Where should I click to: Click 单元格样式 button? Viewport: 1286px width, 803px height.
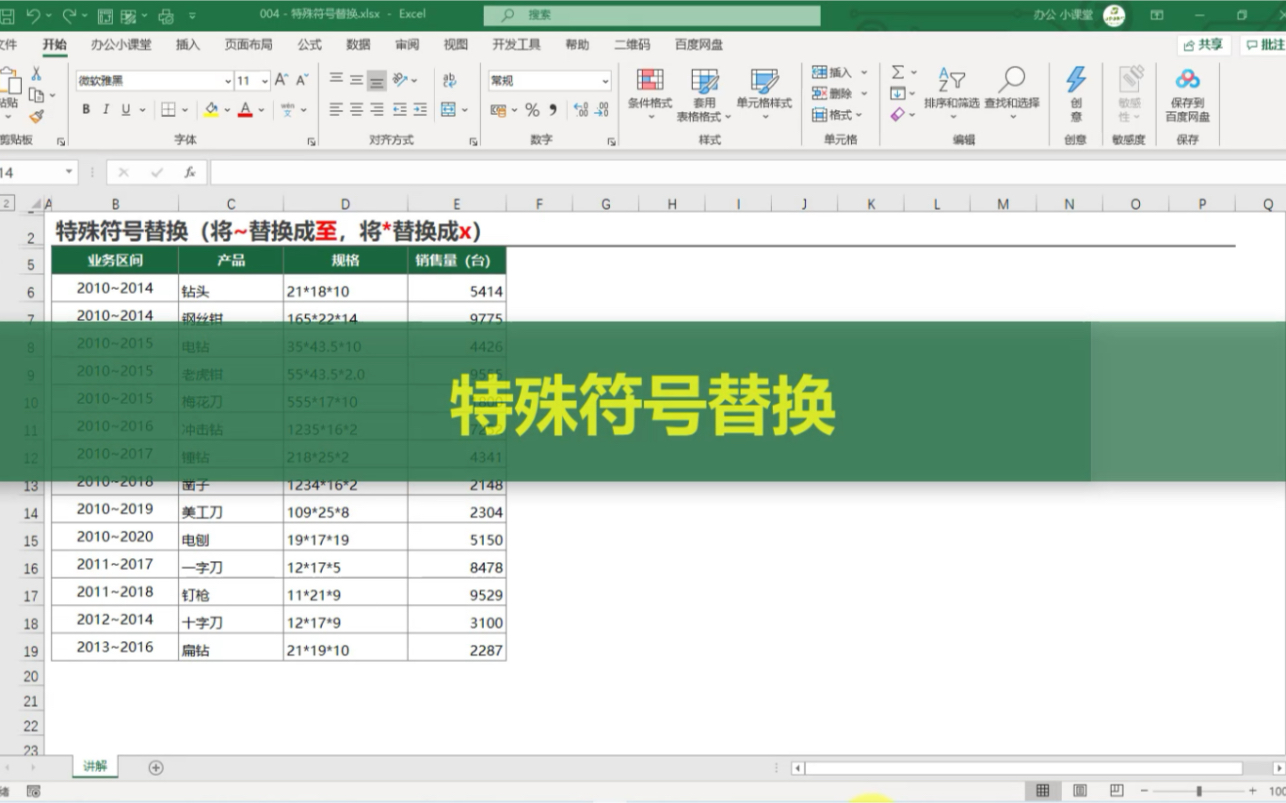[x=764, y=95]
